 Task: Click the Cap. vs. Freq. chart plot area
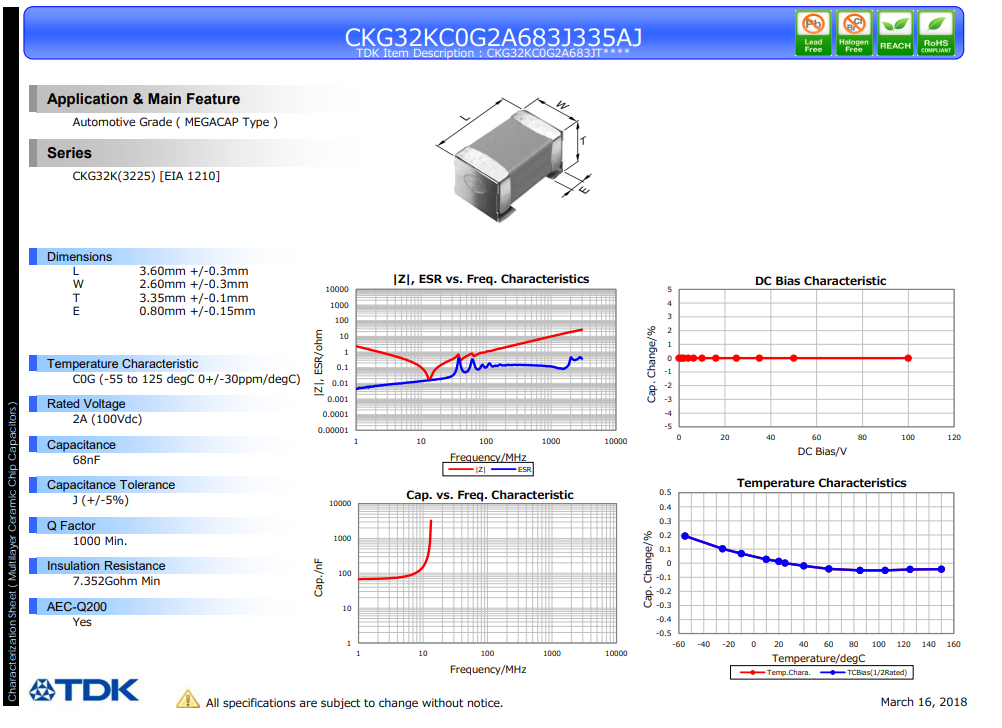click(x=487, y=573)
